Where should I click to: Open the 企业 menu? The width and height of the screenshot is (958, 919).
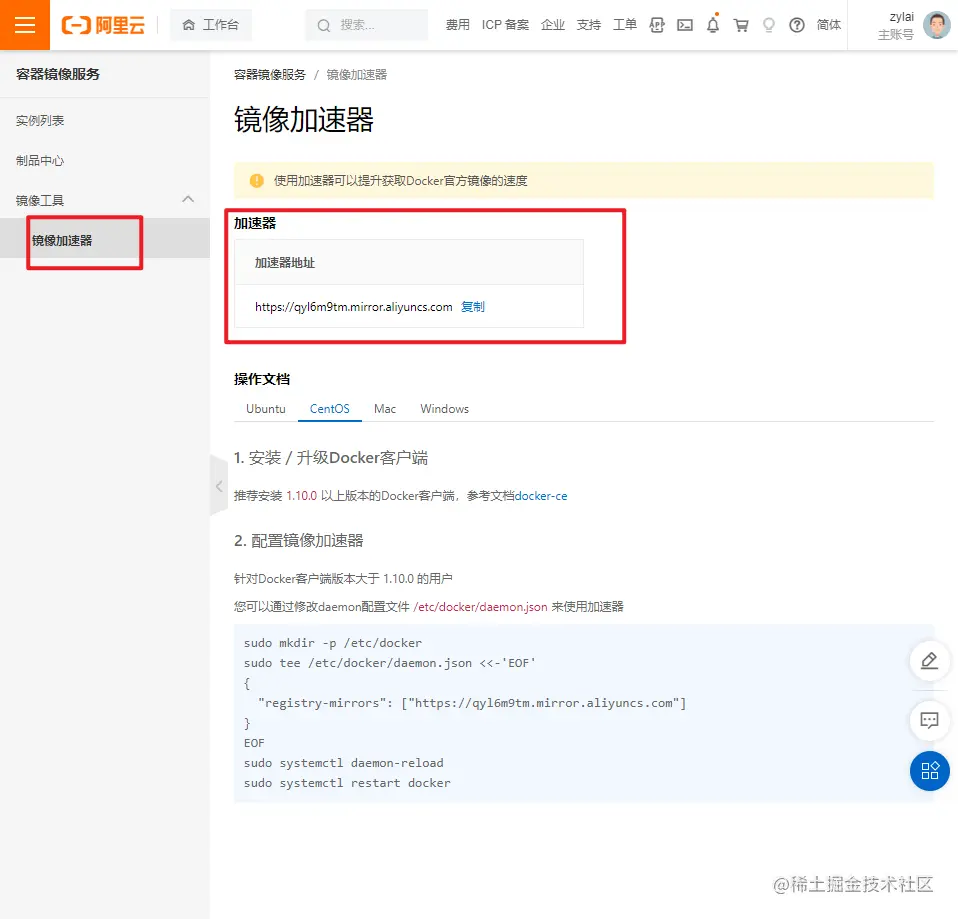(x=552, y=25)
